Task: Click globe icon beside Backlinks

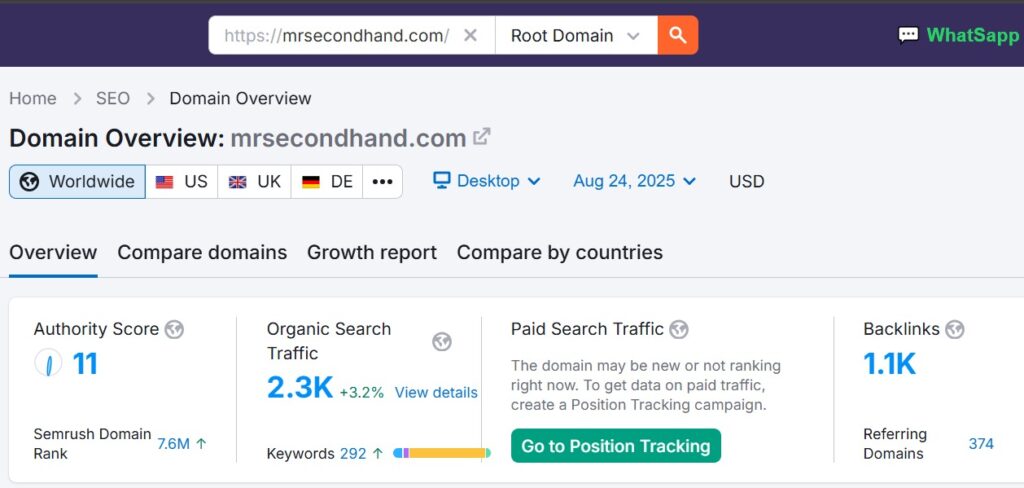Action: [x=955, y=329]
